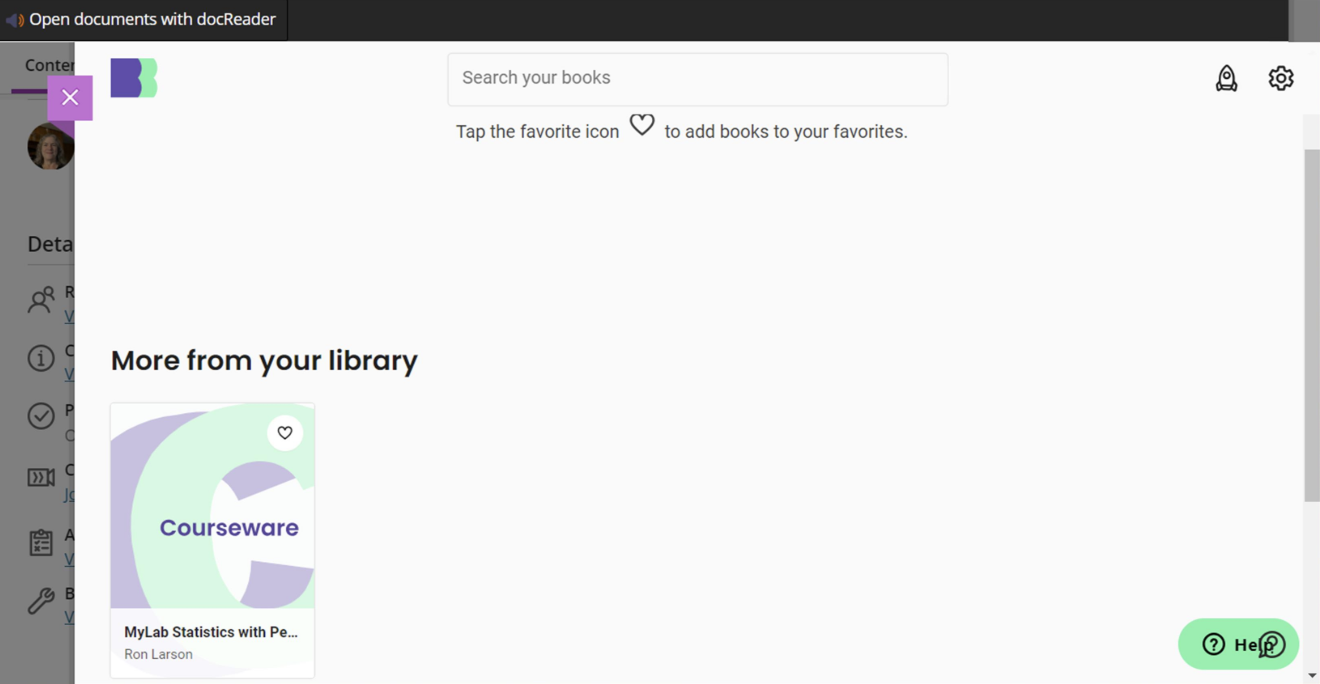Open the settings gear icon
Viewport: 1320px width, 684px height.
pyautogui.click(x=1281, y=78)
